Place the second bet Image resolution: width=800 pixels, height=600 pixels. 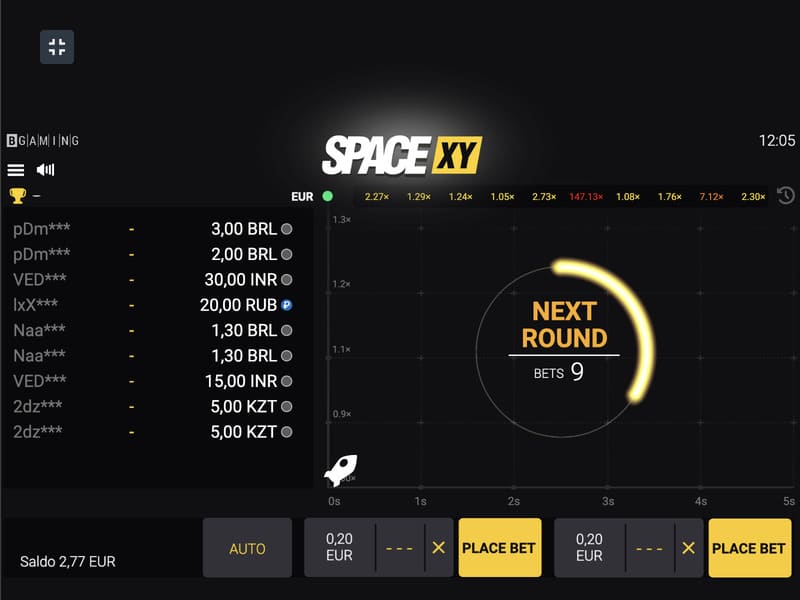point(749,548)
